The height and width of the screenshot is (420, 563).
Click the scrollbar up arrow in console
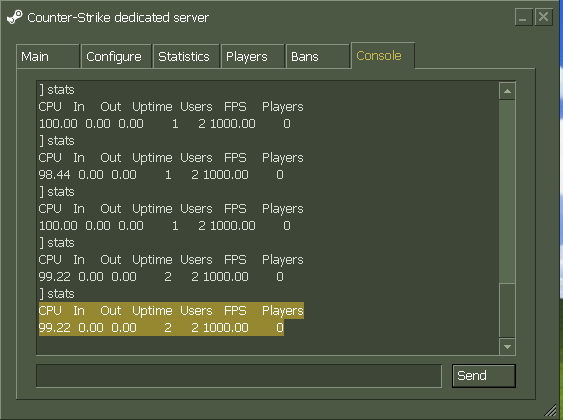[507, 91]
